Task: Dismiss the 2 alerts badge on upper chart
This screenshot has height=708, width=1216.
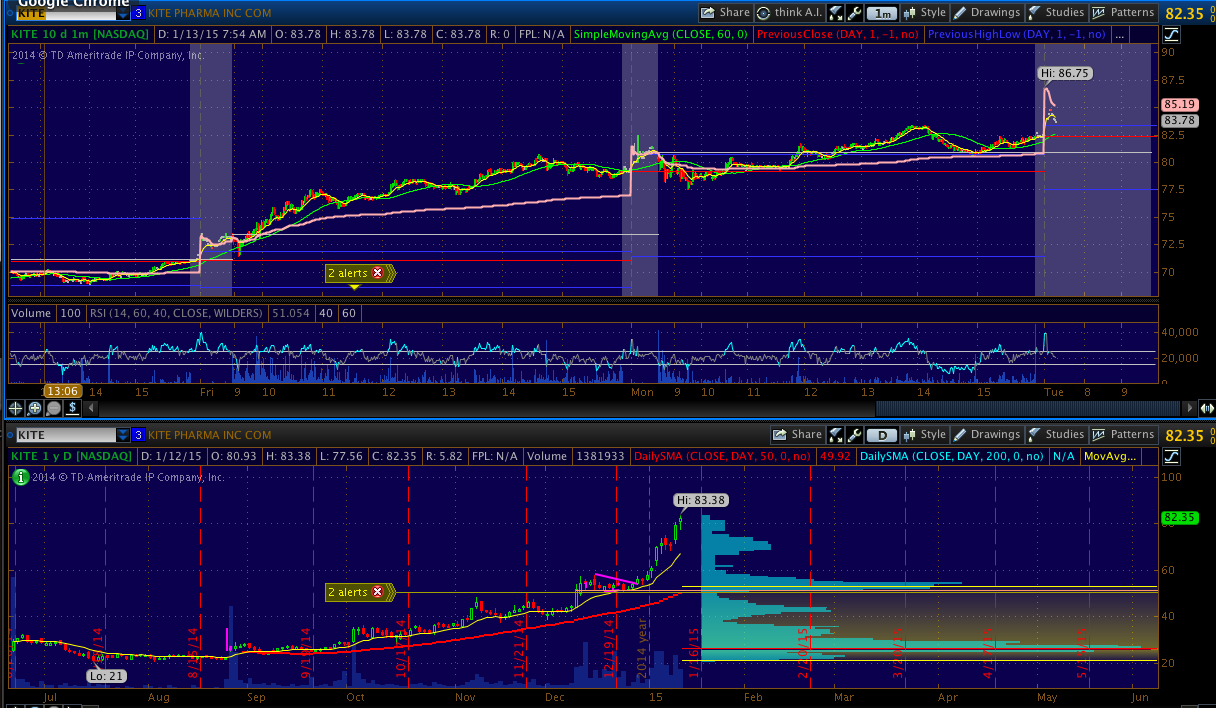Action: pos(377,273)
